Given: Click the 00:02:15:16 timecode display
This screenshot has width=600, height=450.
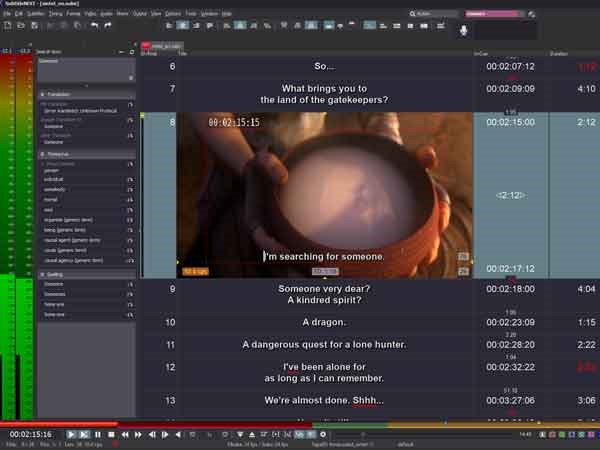Looking at the screenshot, I should point(31,435).
